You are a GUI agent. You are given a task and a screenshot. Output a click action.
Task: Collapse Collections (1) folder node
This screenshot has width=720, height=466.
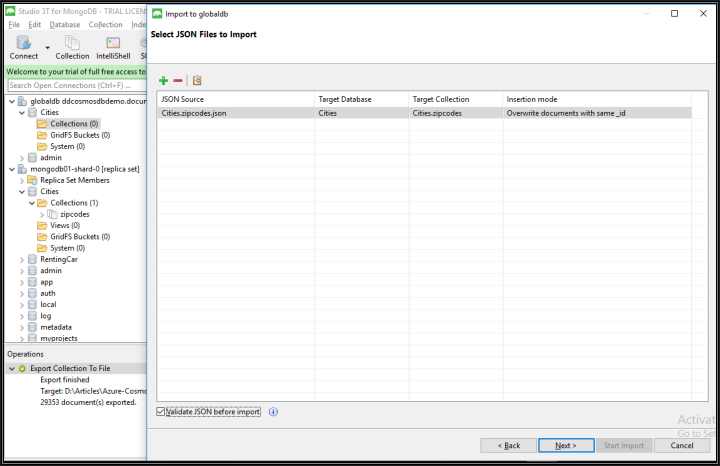click(x=32, y=203)
